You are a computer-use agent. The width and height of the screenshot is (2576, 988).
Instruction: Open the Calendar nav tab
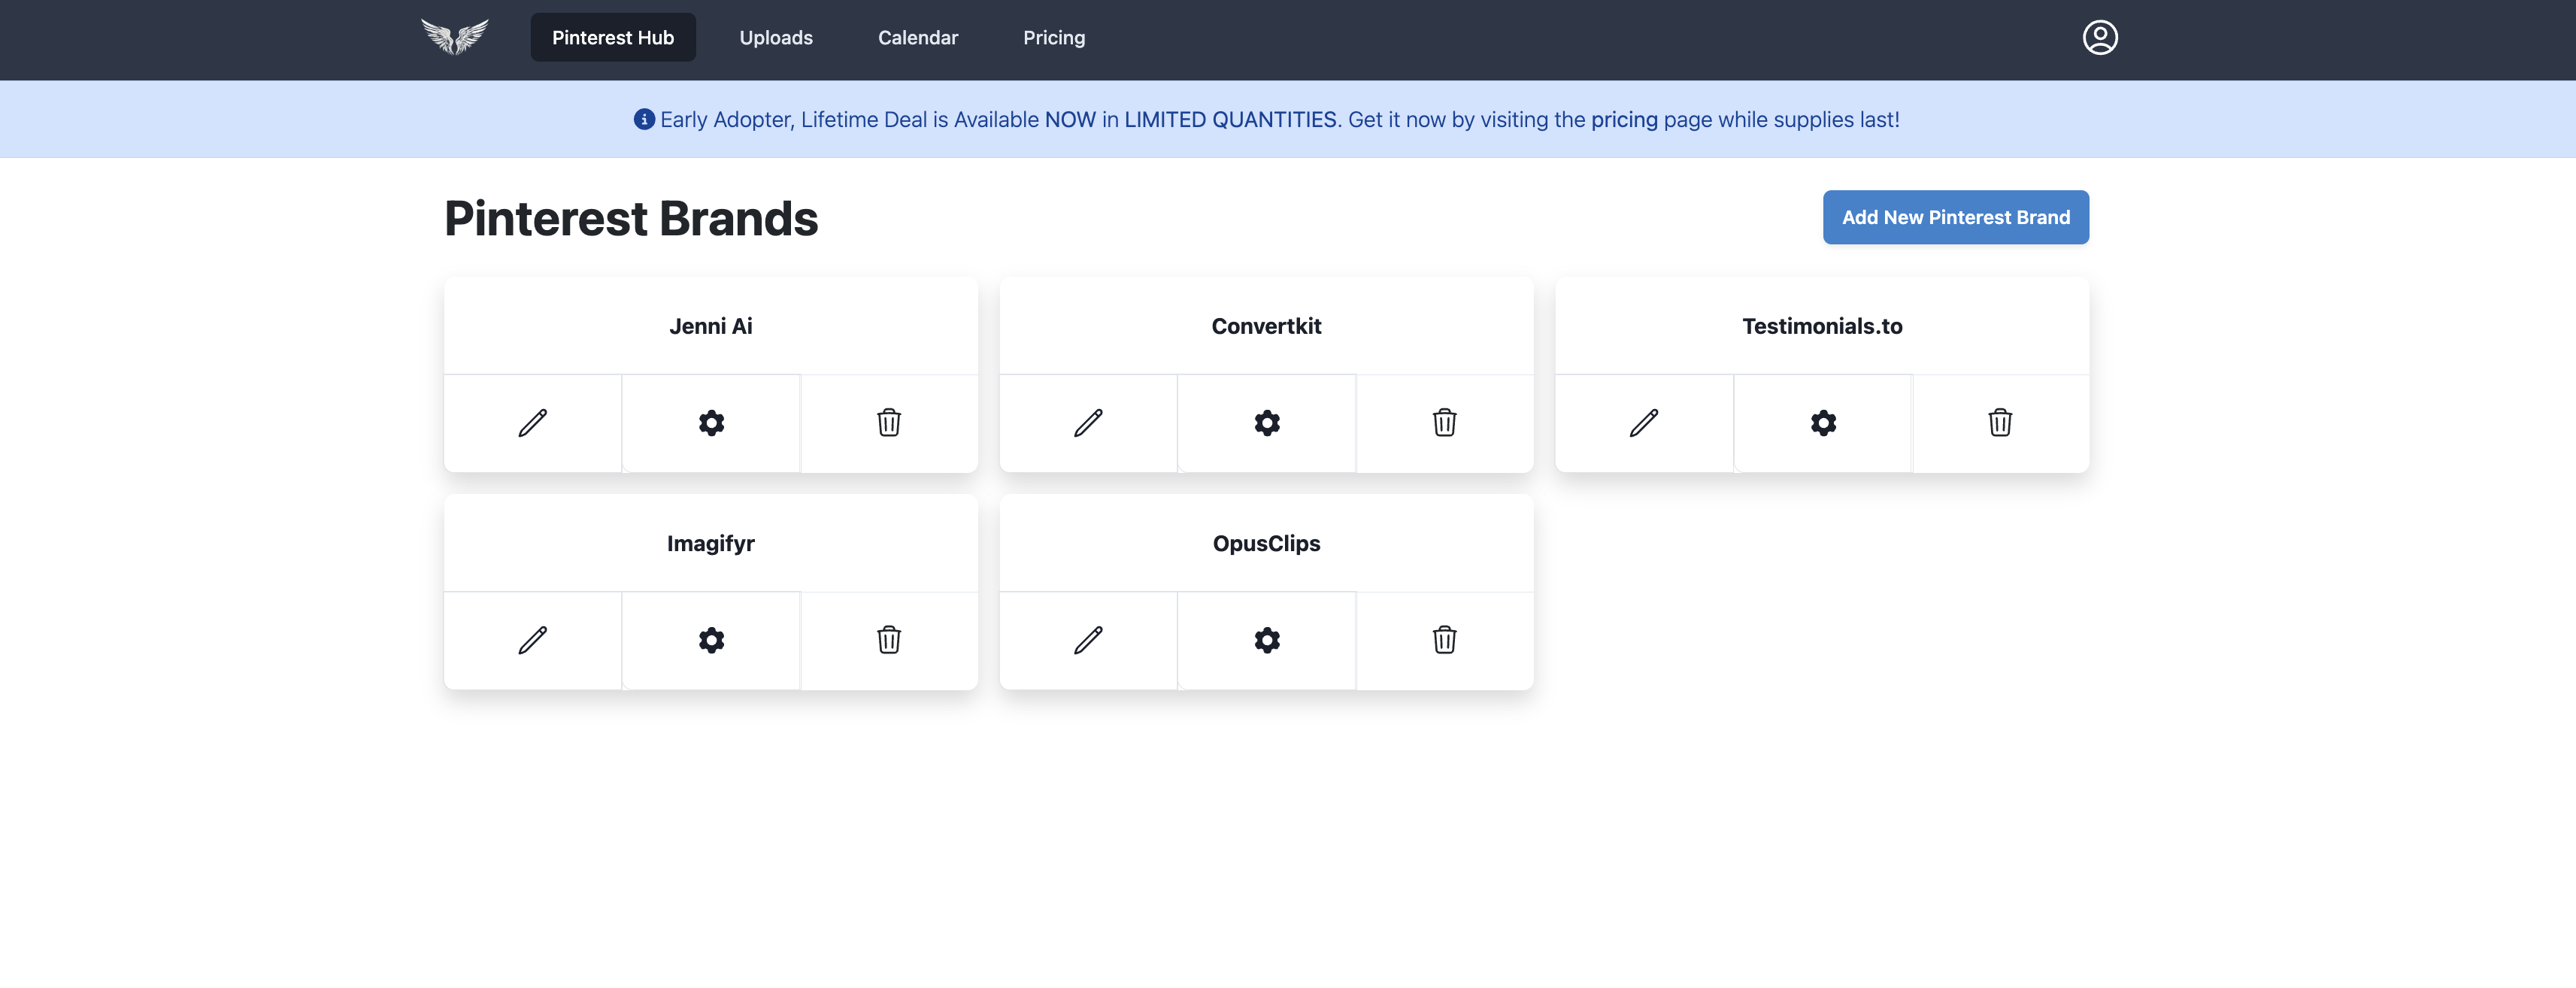coord(918,38)
